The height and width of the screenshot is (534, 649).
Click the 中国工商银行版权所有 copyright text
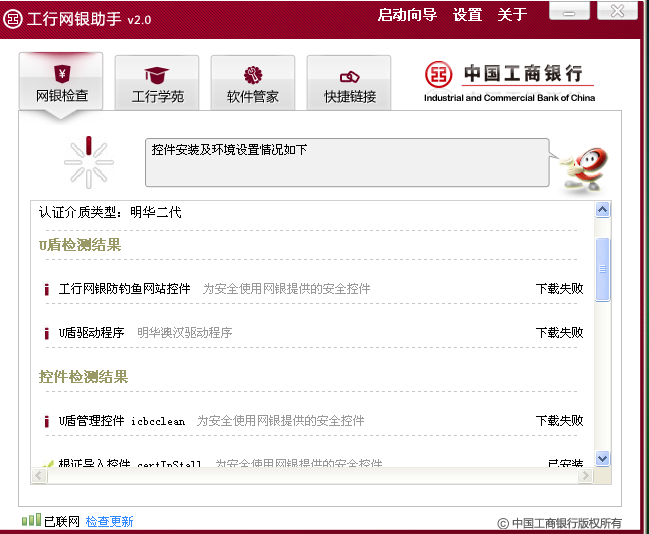point(560,523)
